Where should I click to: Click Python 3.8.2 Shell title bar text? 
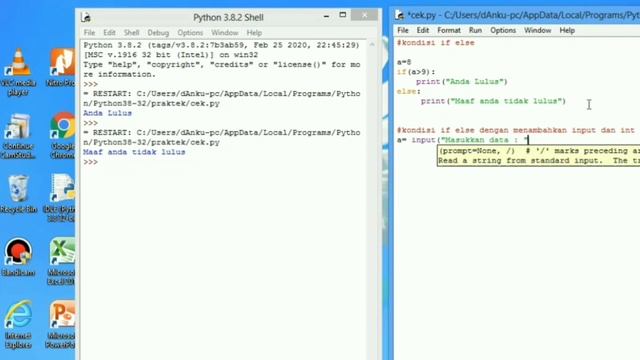pyautogui.click(x=228, y=18)
